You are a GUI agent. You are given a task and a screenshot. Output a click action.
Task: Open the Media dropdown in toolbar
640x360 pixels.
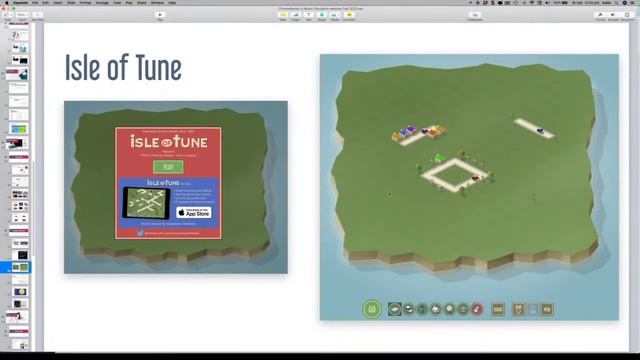(335, 15)
